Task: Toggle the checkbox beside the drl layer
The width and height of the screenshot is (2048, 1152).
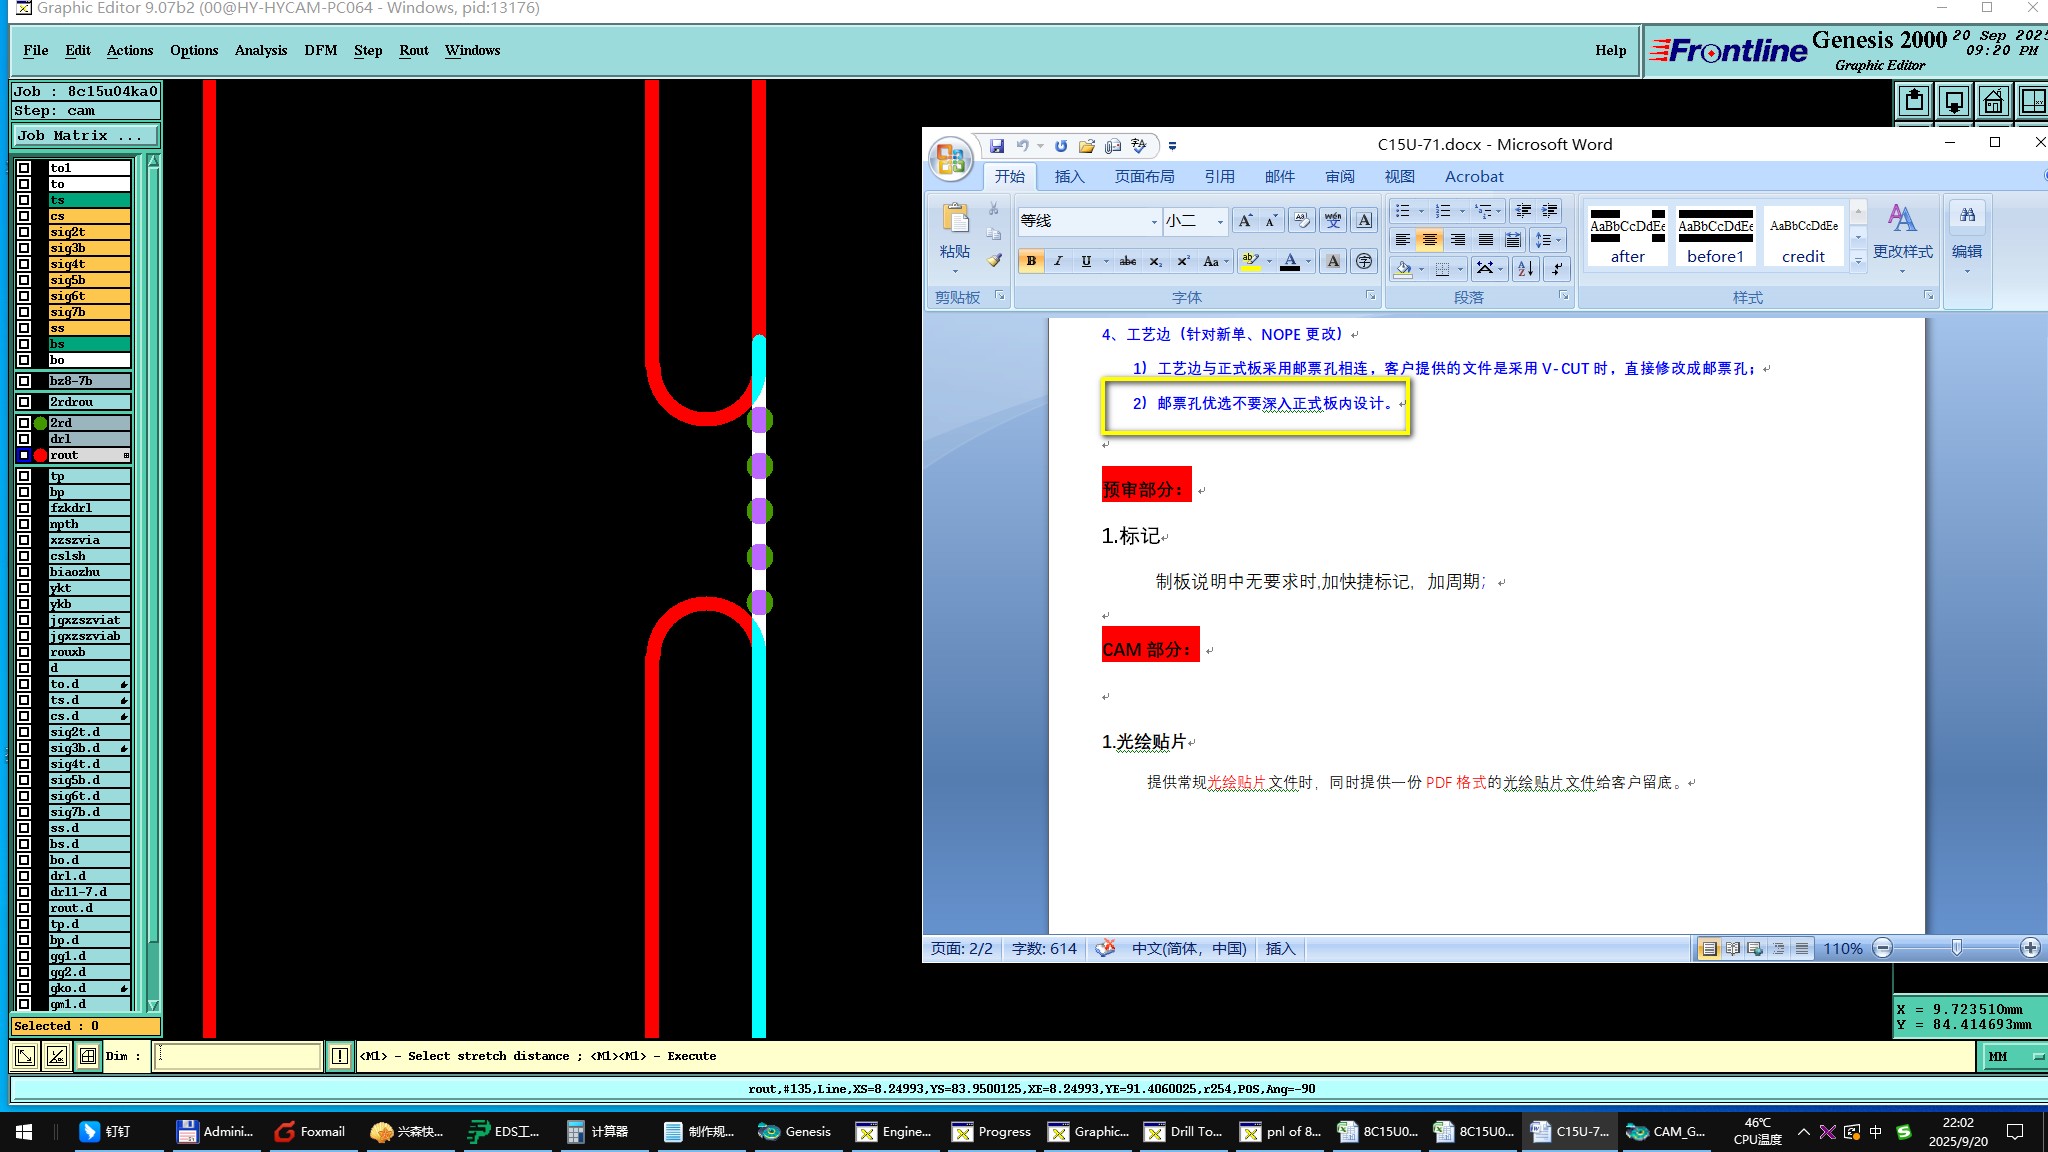Action: point(24,439)
